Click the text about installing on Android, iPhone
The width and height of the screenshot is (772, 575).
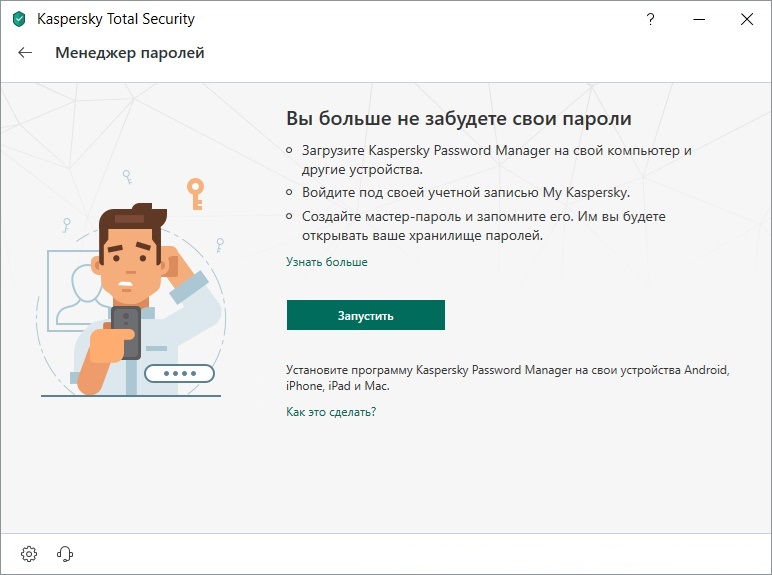[507, 377]
